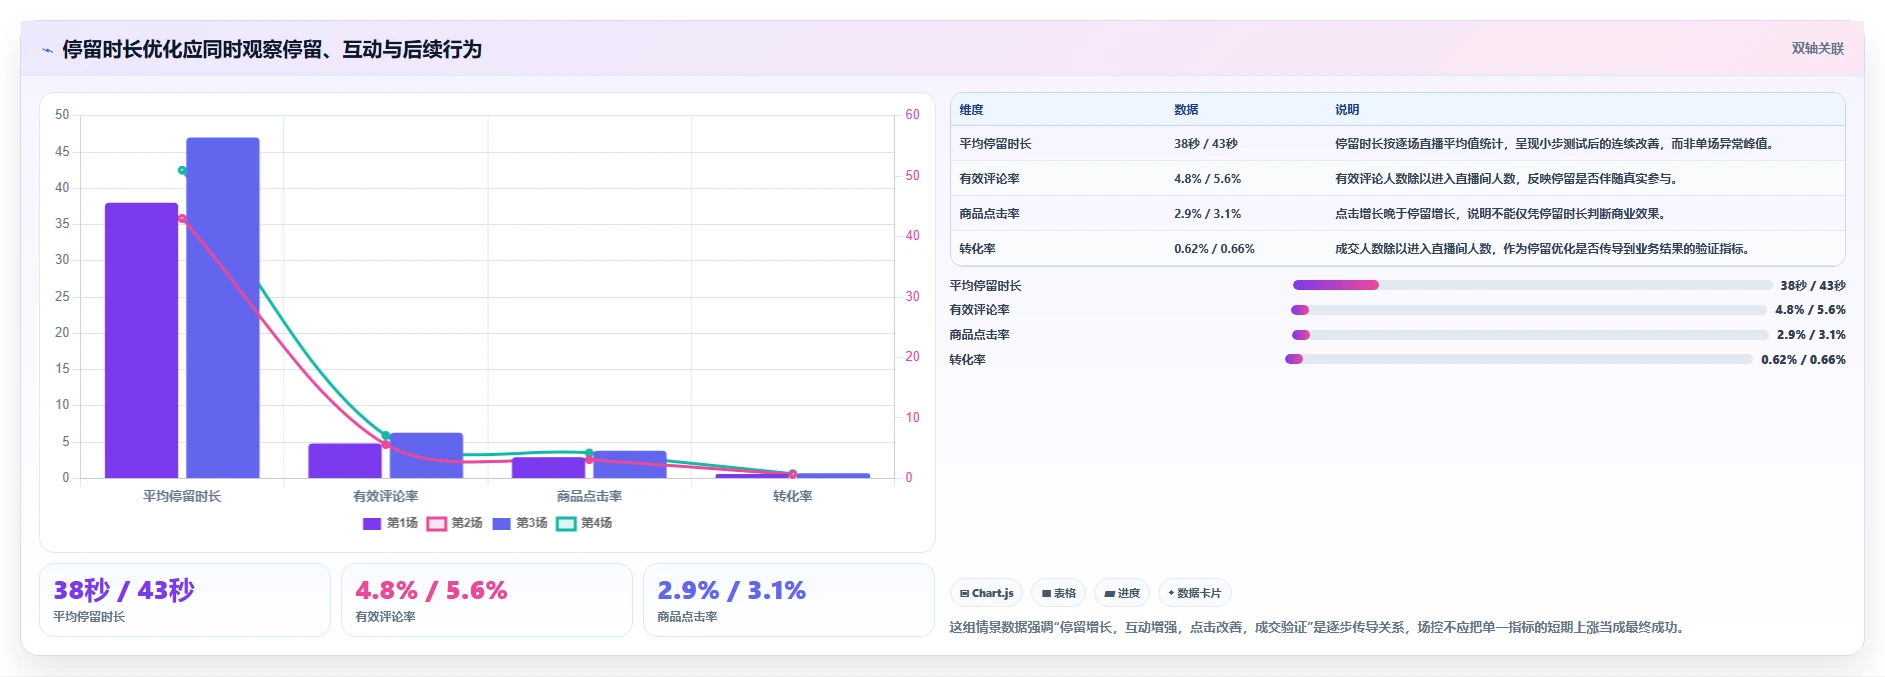1885x677 pixels.
Task: Click the description starting 停留时长按逐场直播平均值统计
Action: tap(1557, 144)
